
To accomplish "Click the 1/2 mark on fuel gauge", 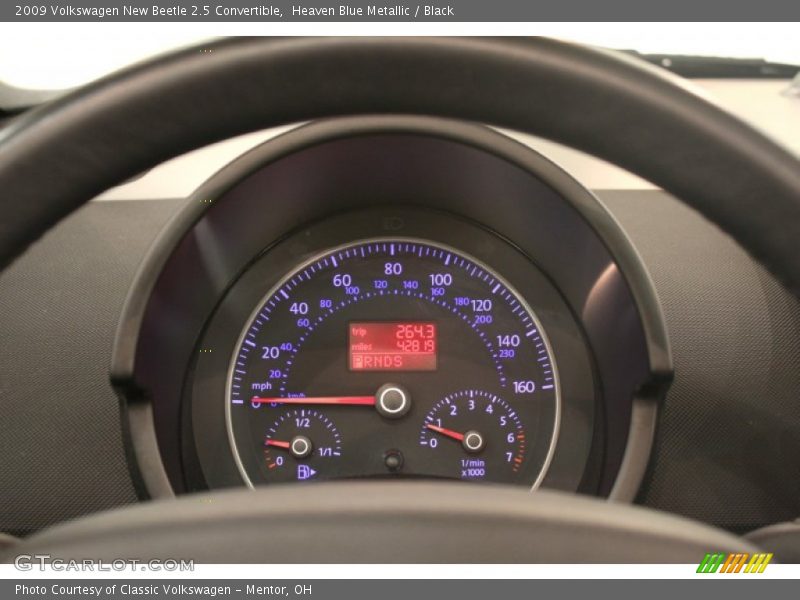I will tap(302, 422).
